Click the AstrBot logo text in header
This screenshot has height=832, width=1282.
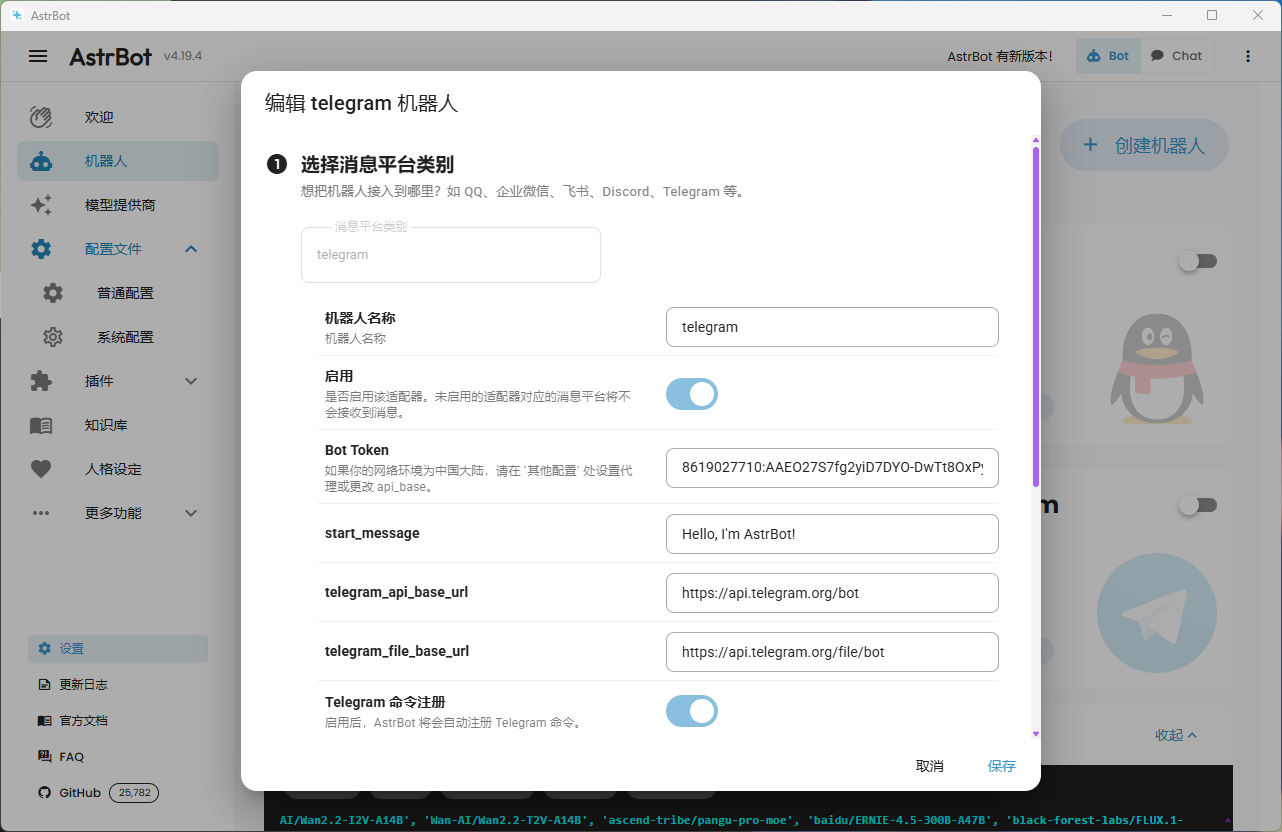point(111,56)
